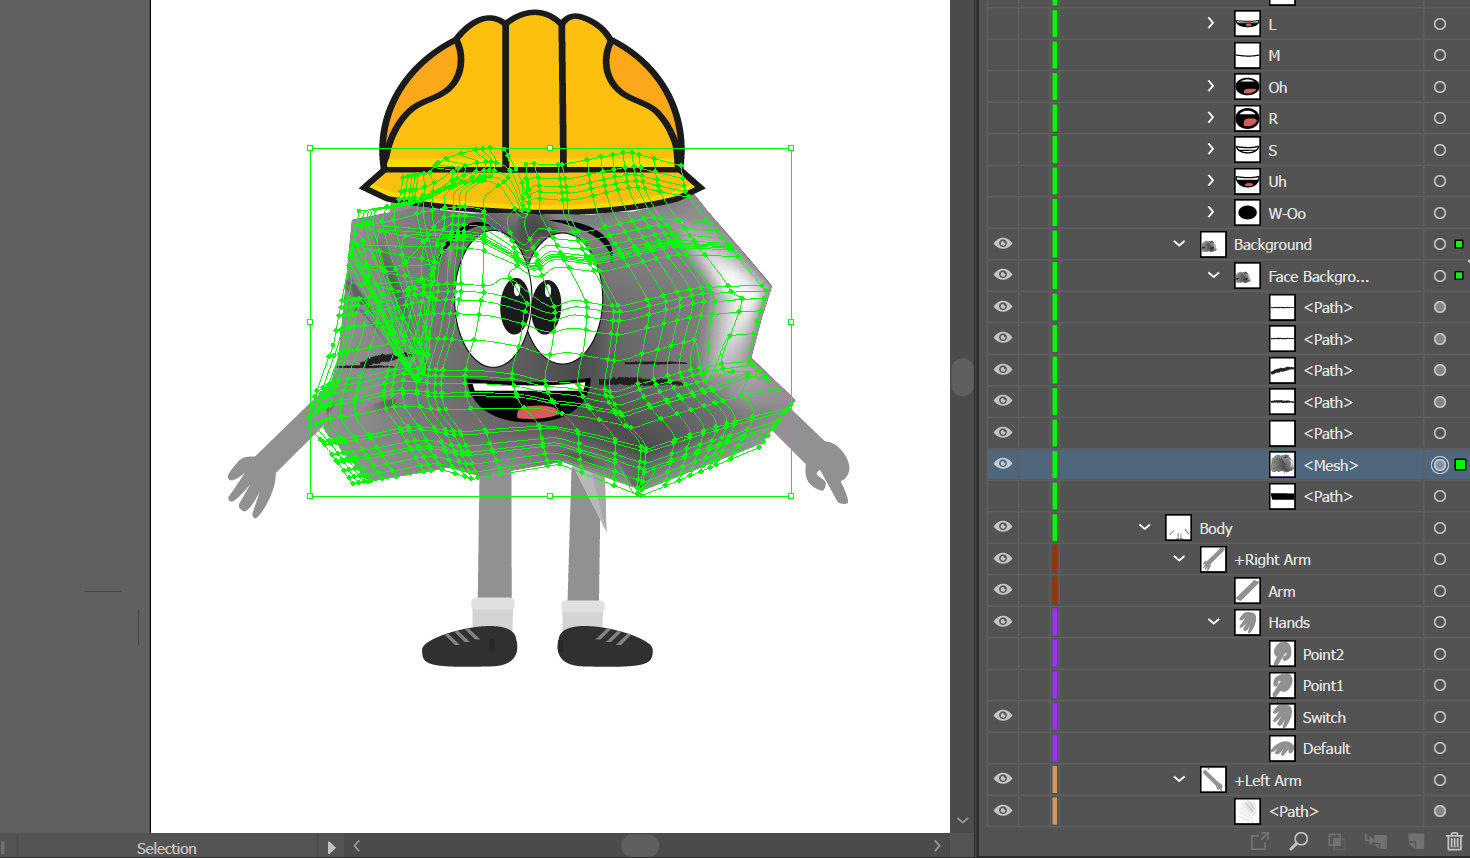Click the scroll-down arrow beside the canvas
The width and height of the screenshot is (1470, 858).
[x=963, y=821]
